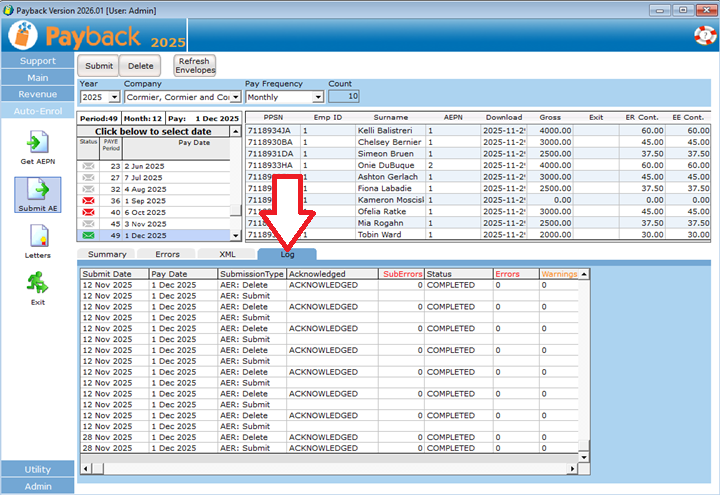Click the help lifebuoy icon
The image size is (720, 495).
point(704,36)
